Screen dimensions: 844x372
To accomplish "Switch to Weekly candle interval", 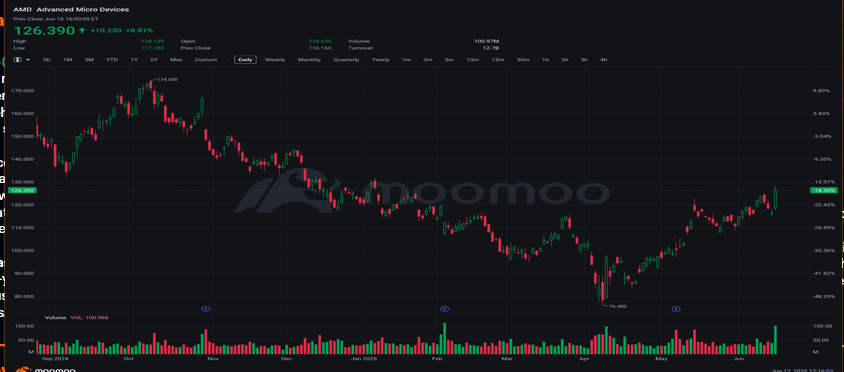I will coord(275,60).
